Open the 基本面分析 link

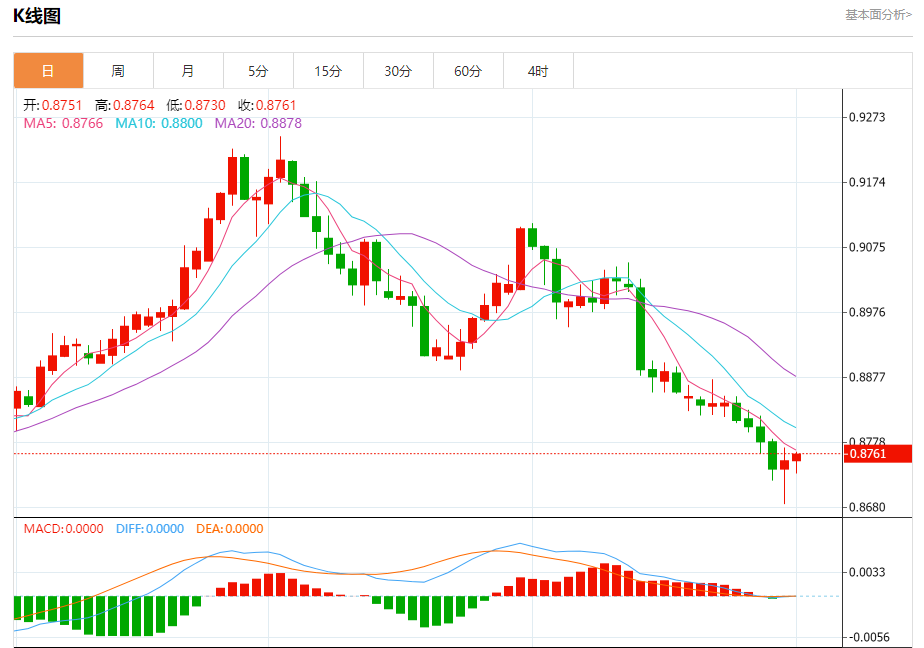tap(878, 15)
